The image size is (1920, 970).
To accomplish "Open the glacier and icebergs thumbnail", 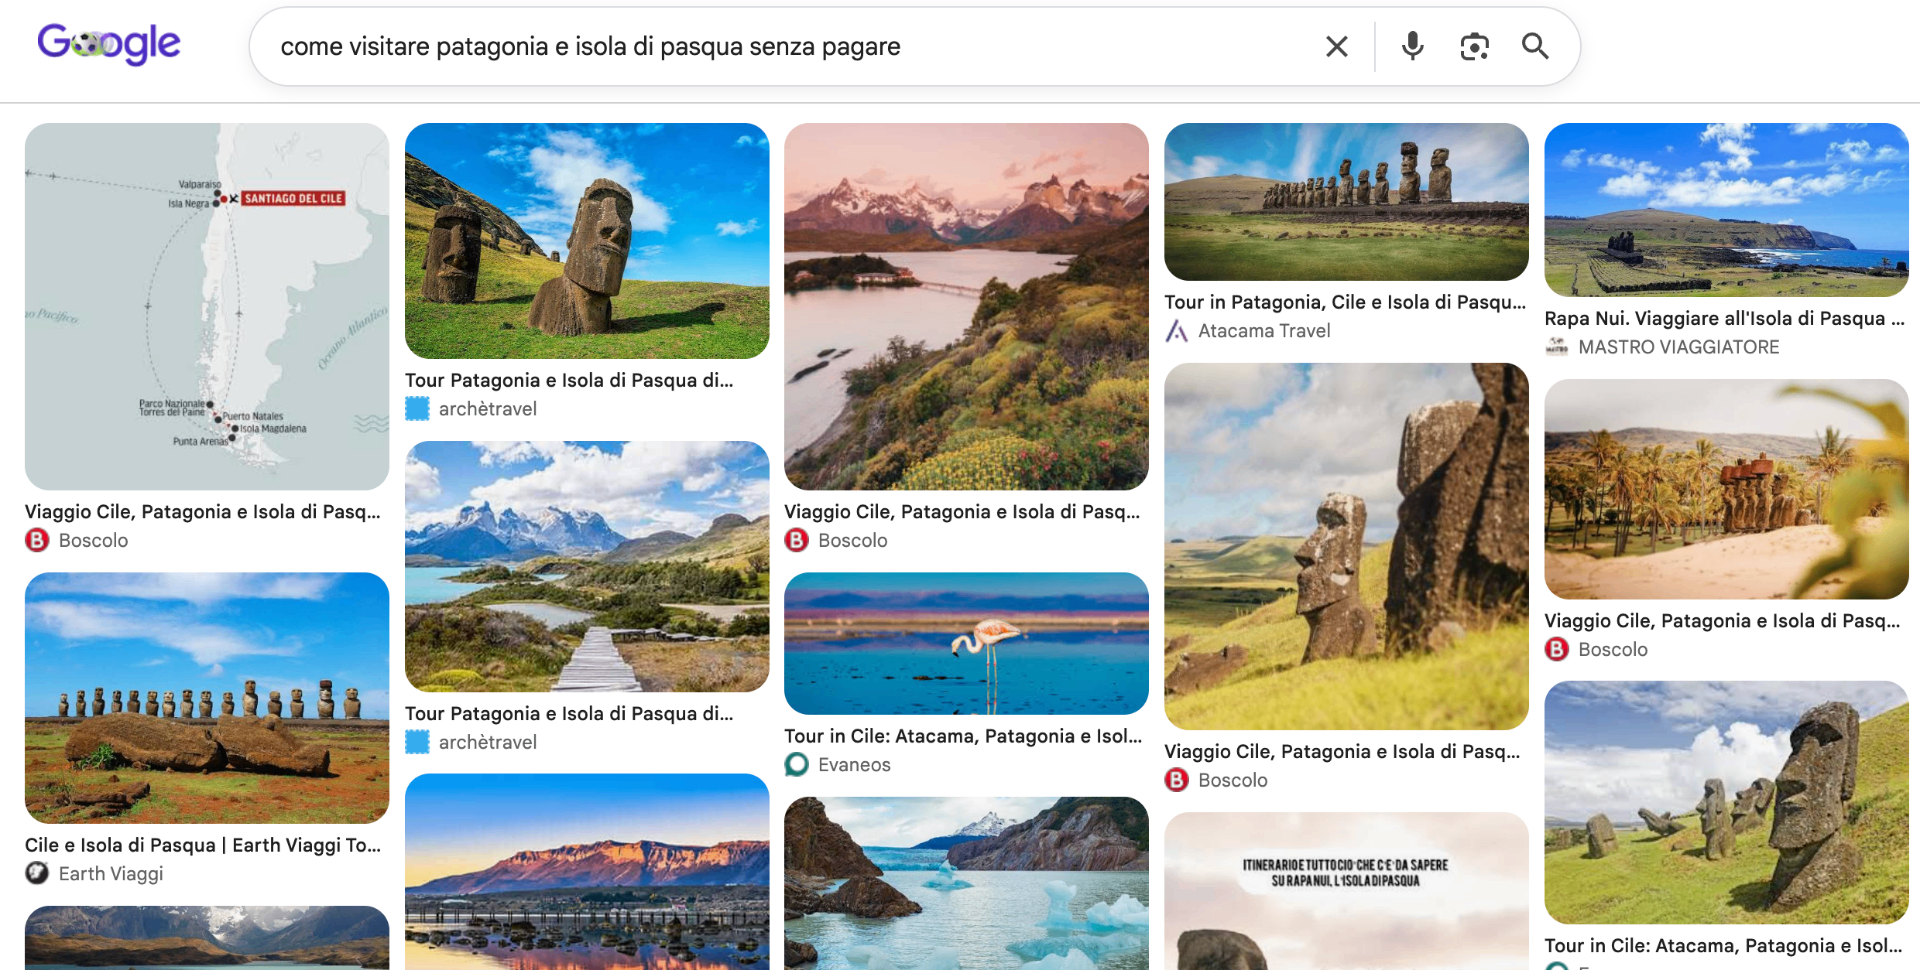I will click(966, 883).
